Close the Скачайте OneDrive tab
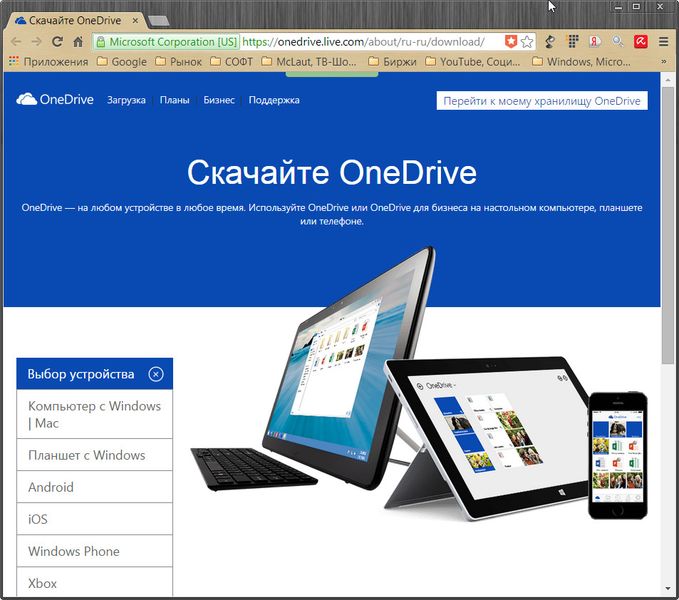The height and width of the screenshot is (600, 679). click(x=135, y=20)
